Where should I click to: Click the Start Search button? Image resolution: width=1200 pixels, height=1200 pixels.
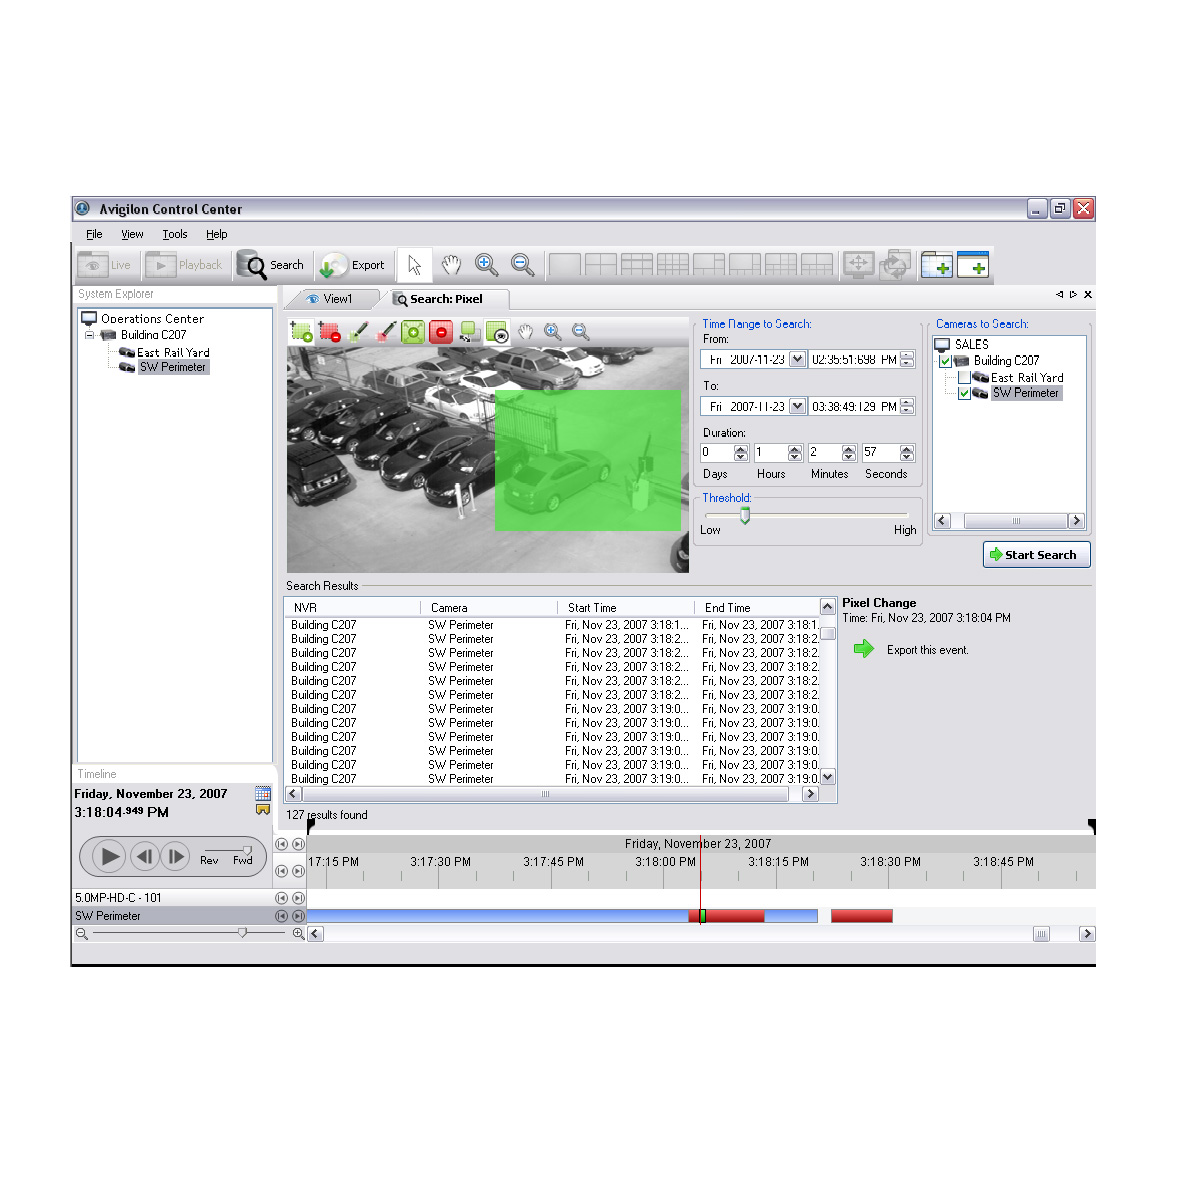(1037, 555)
